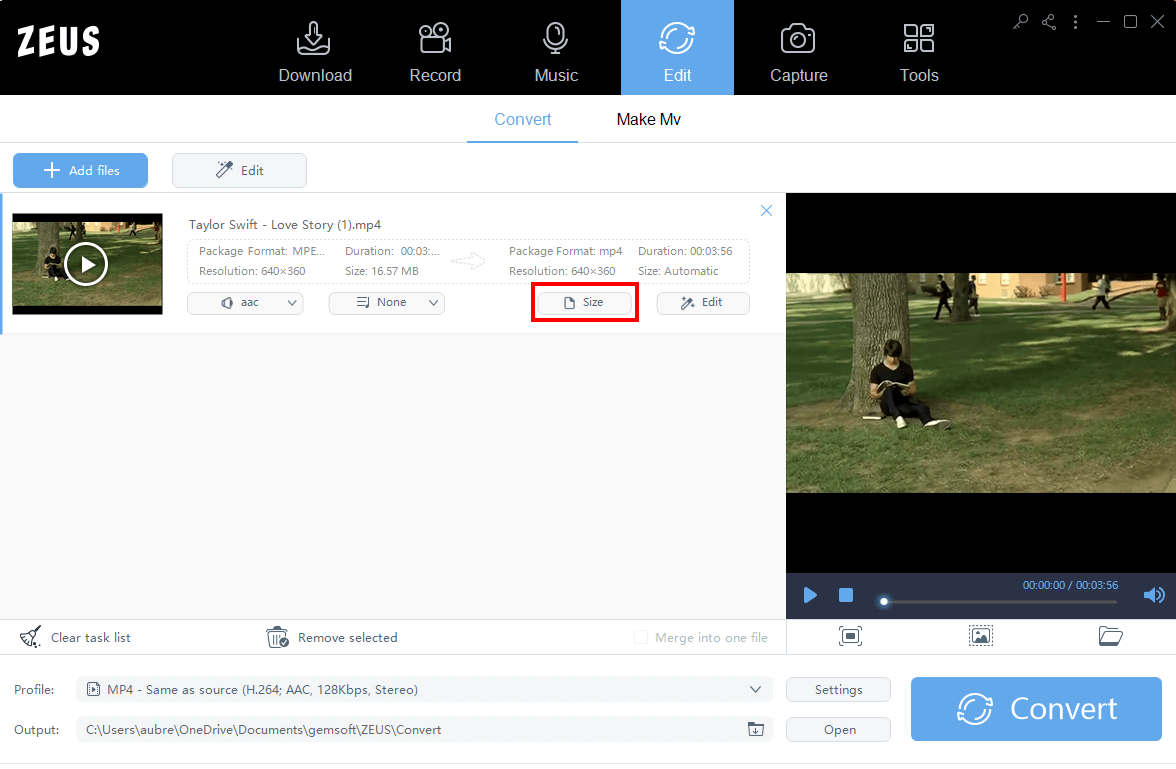Viewport: 1176px width, 769px height.
Task: Play the preview video
Action: (x=810, y=595)
